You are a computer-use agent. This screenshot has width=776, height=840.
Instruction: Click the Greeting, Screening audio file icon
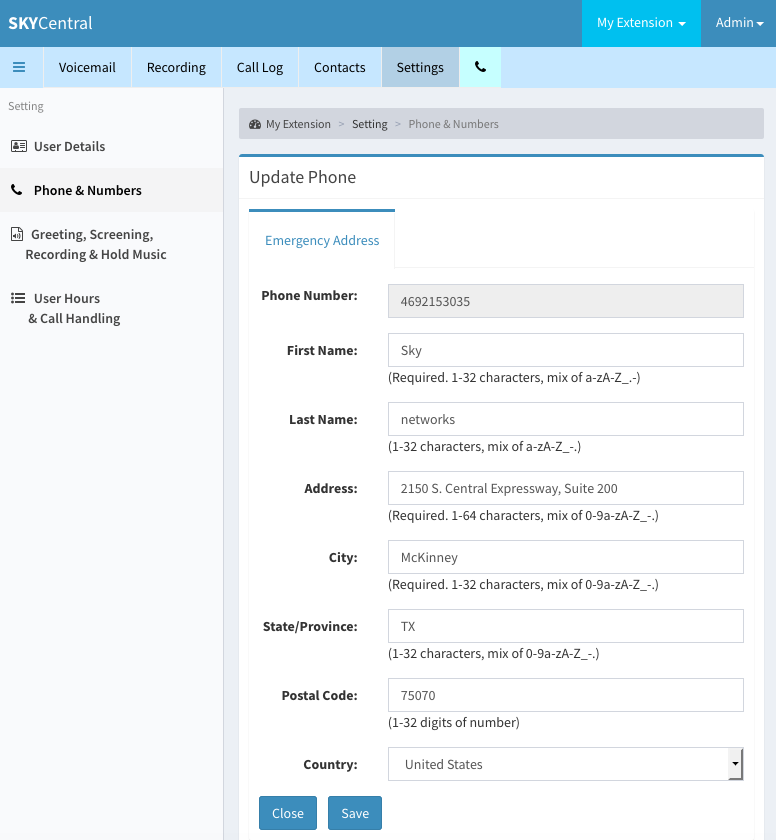(17, 234)
